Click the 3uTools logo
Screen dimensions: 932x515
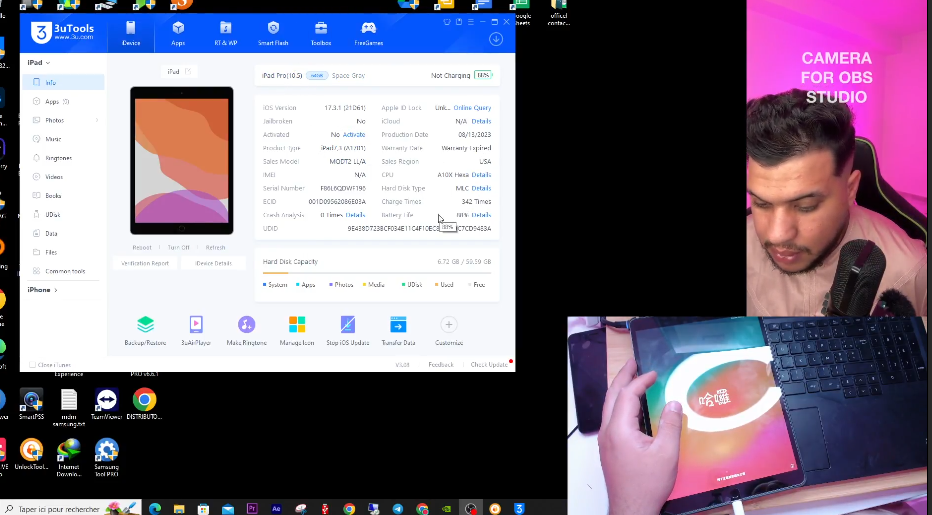pos(63,33)
